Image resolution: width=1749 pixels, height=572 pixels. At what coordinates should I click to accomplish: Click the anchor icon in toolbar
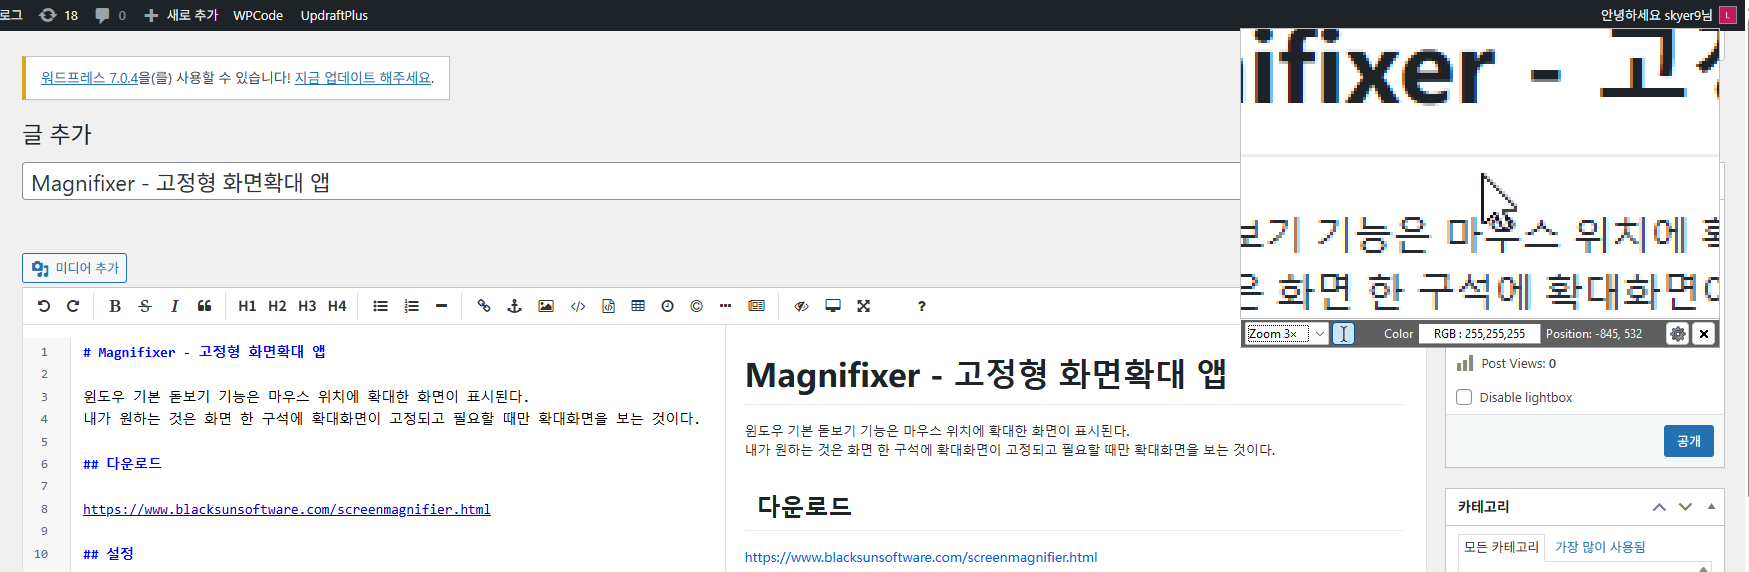click(x=515, y=306)
